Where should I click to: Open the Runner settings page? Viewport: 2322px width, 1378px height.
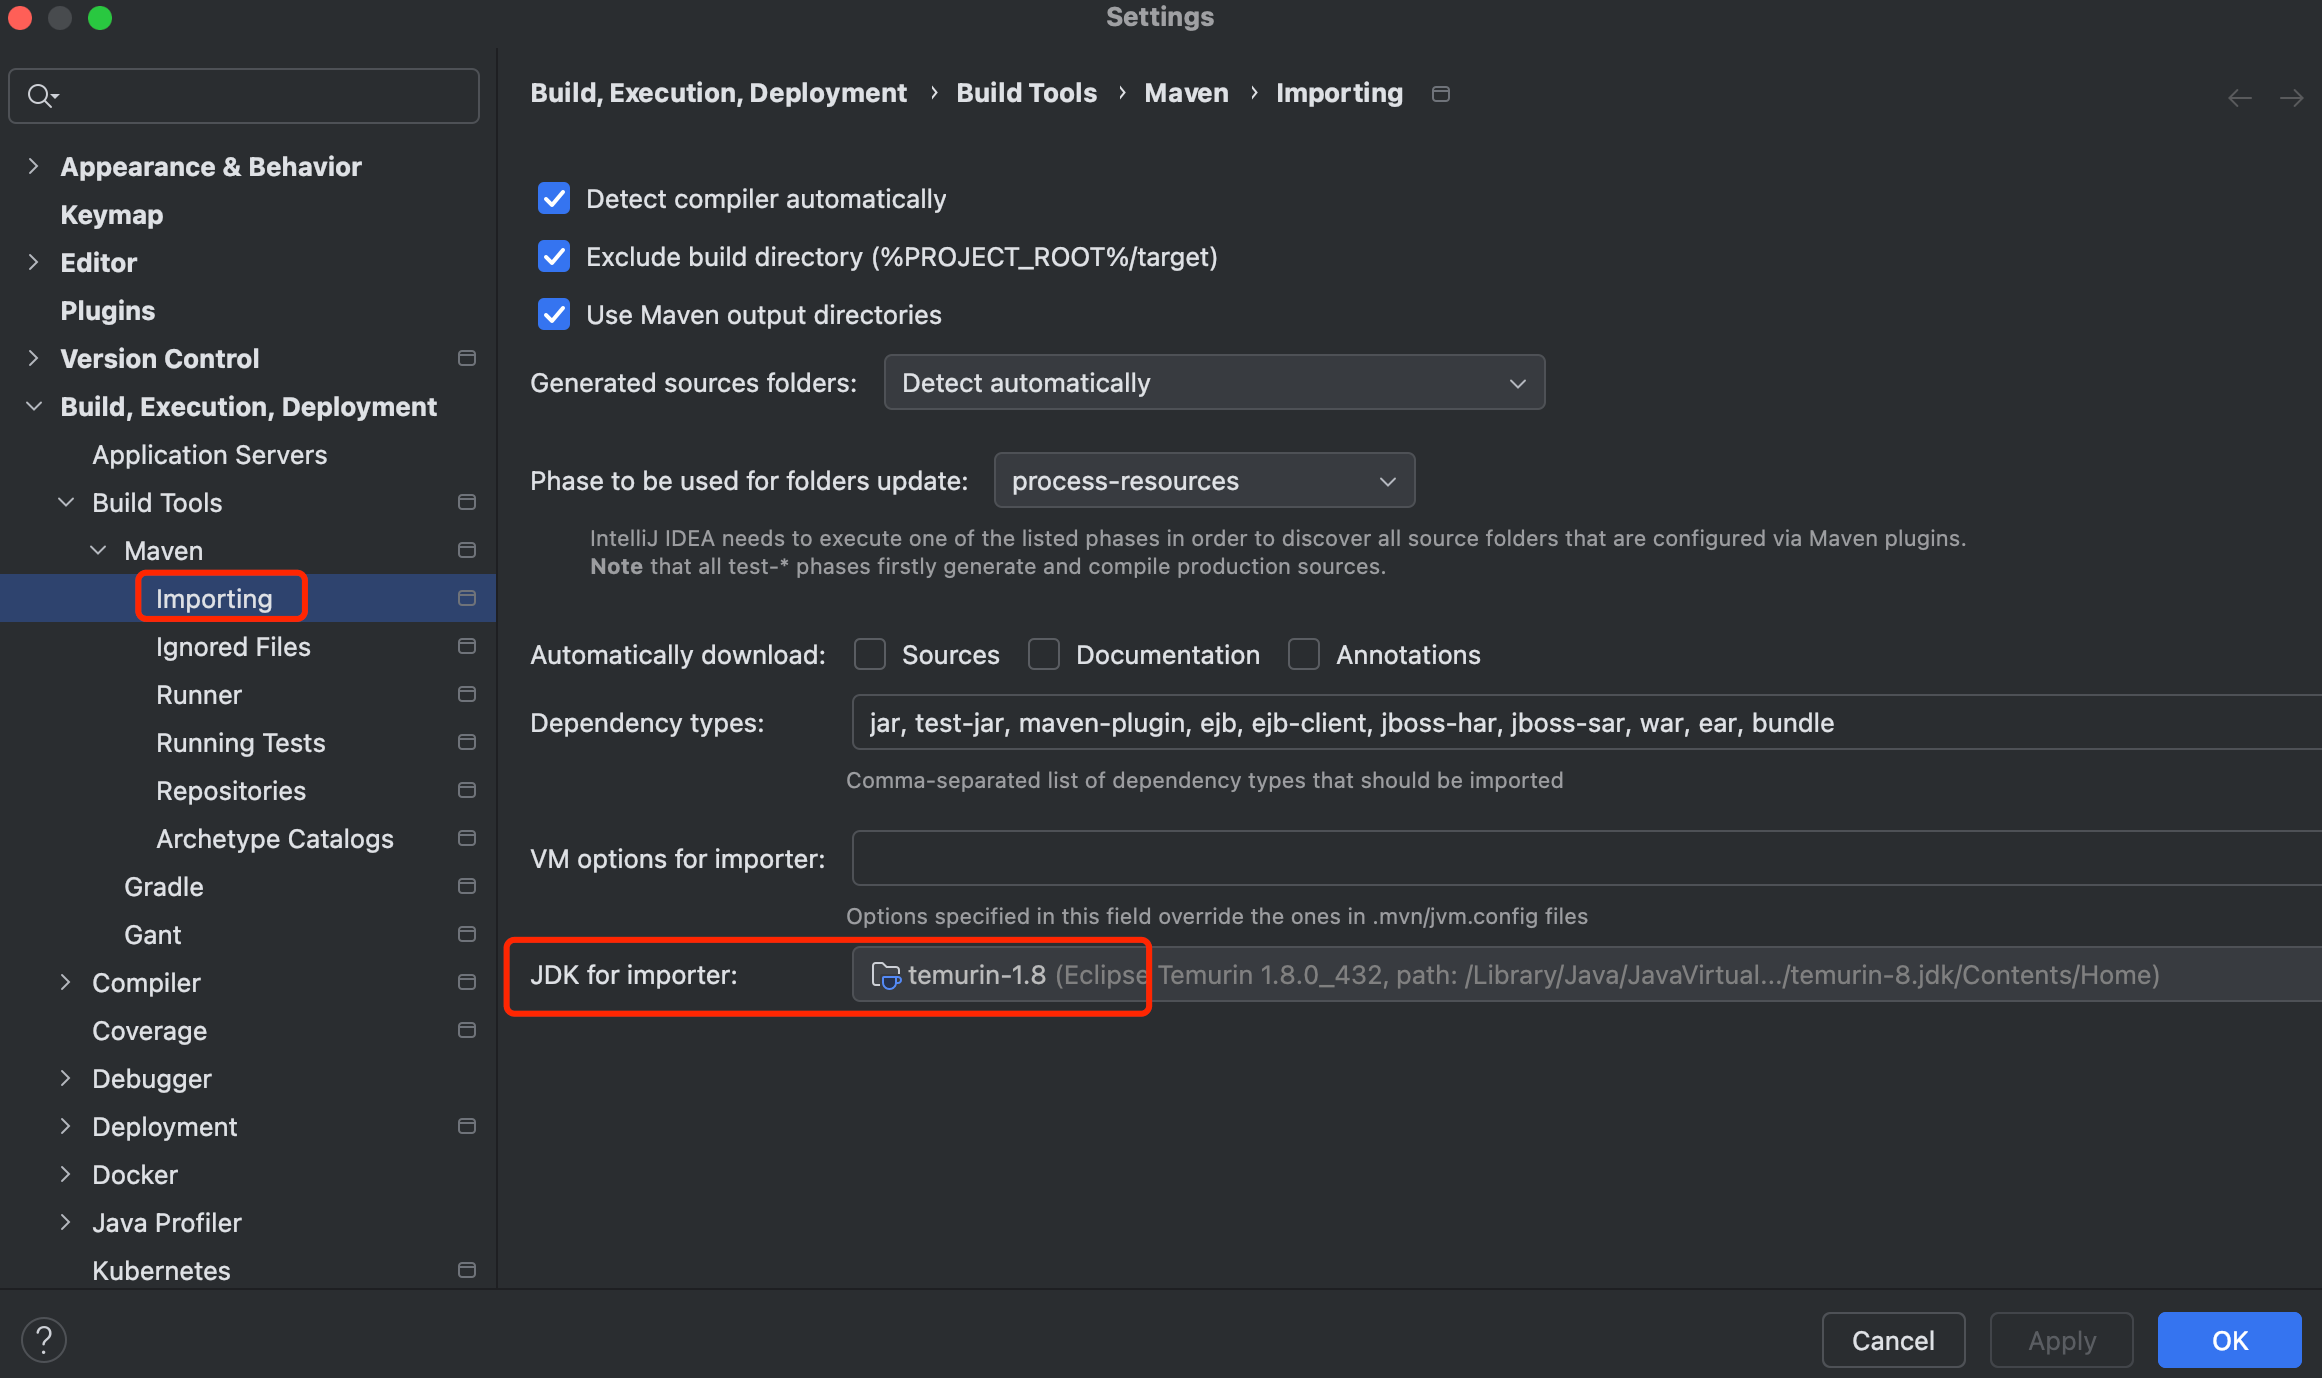tap(199, 695)
